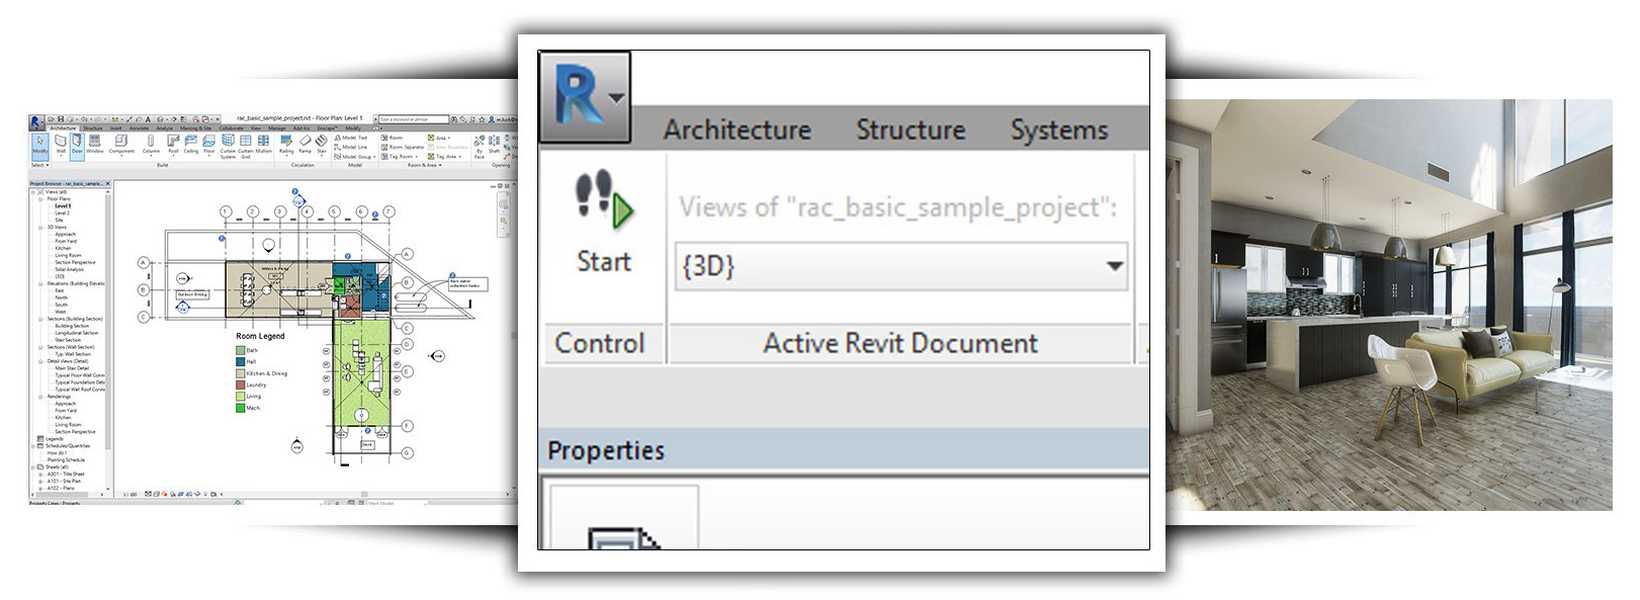
Task: Click the Column tool icon
Action: pyautogui.click(x=151, y=141)
